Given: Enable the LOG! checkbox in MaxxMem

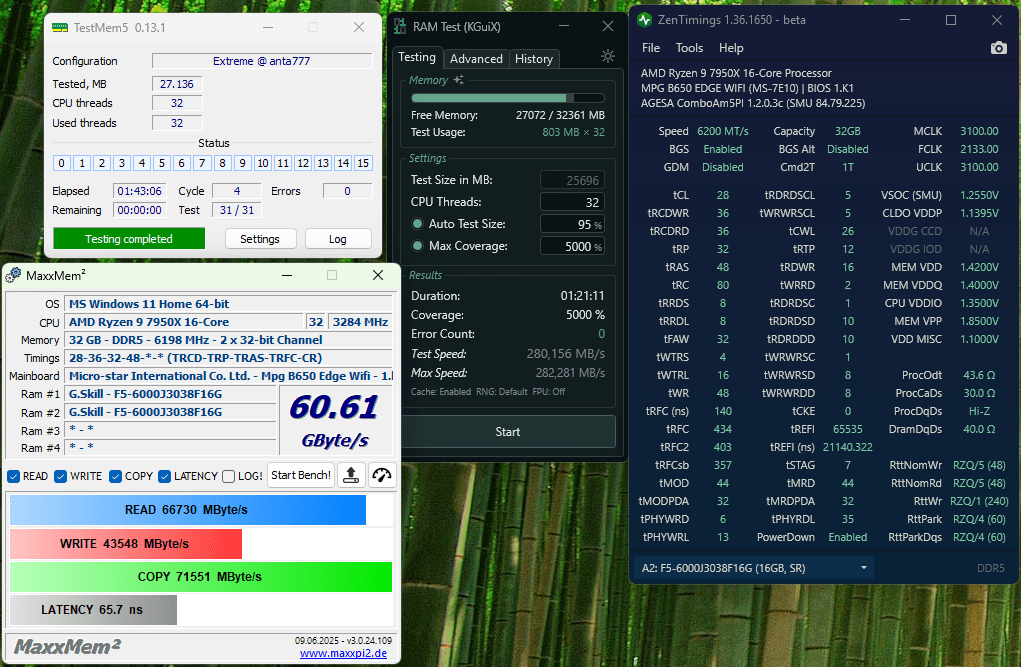Looking at the screenshot, I should point(228,476).
